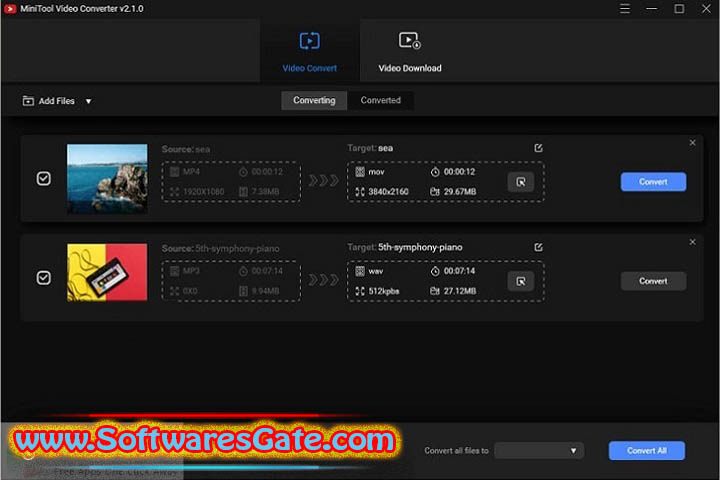Open the sea video thumbnail
The height and width of the screenshot is (480, 720).
click(107, 178)
